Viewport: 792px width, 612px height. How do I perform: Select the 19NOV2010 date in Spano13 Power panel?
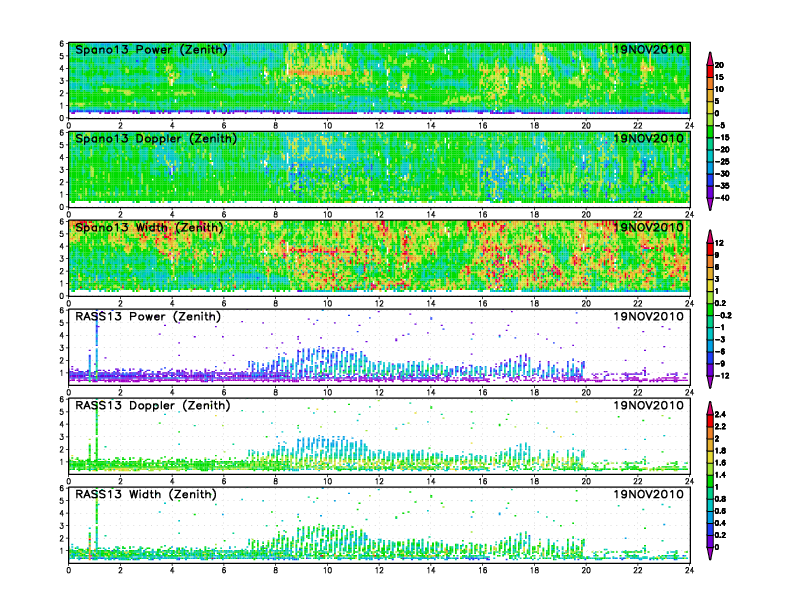pos(649,49)
